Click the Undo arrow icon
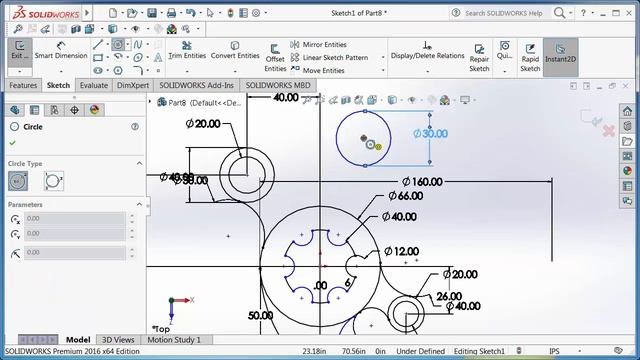 pyautogui.click(x=190, y=13)
